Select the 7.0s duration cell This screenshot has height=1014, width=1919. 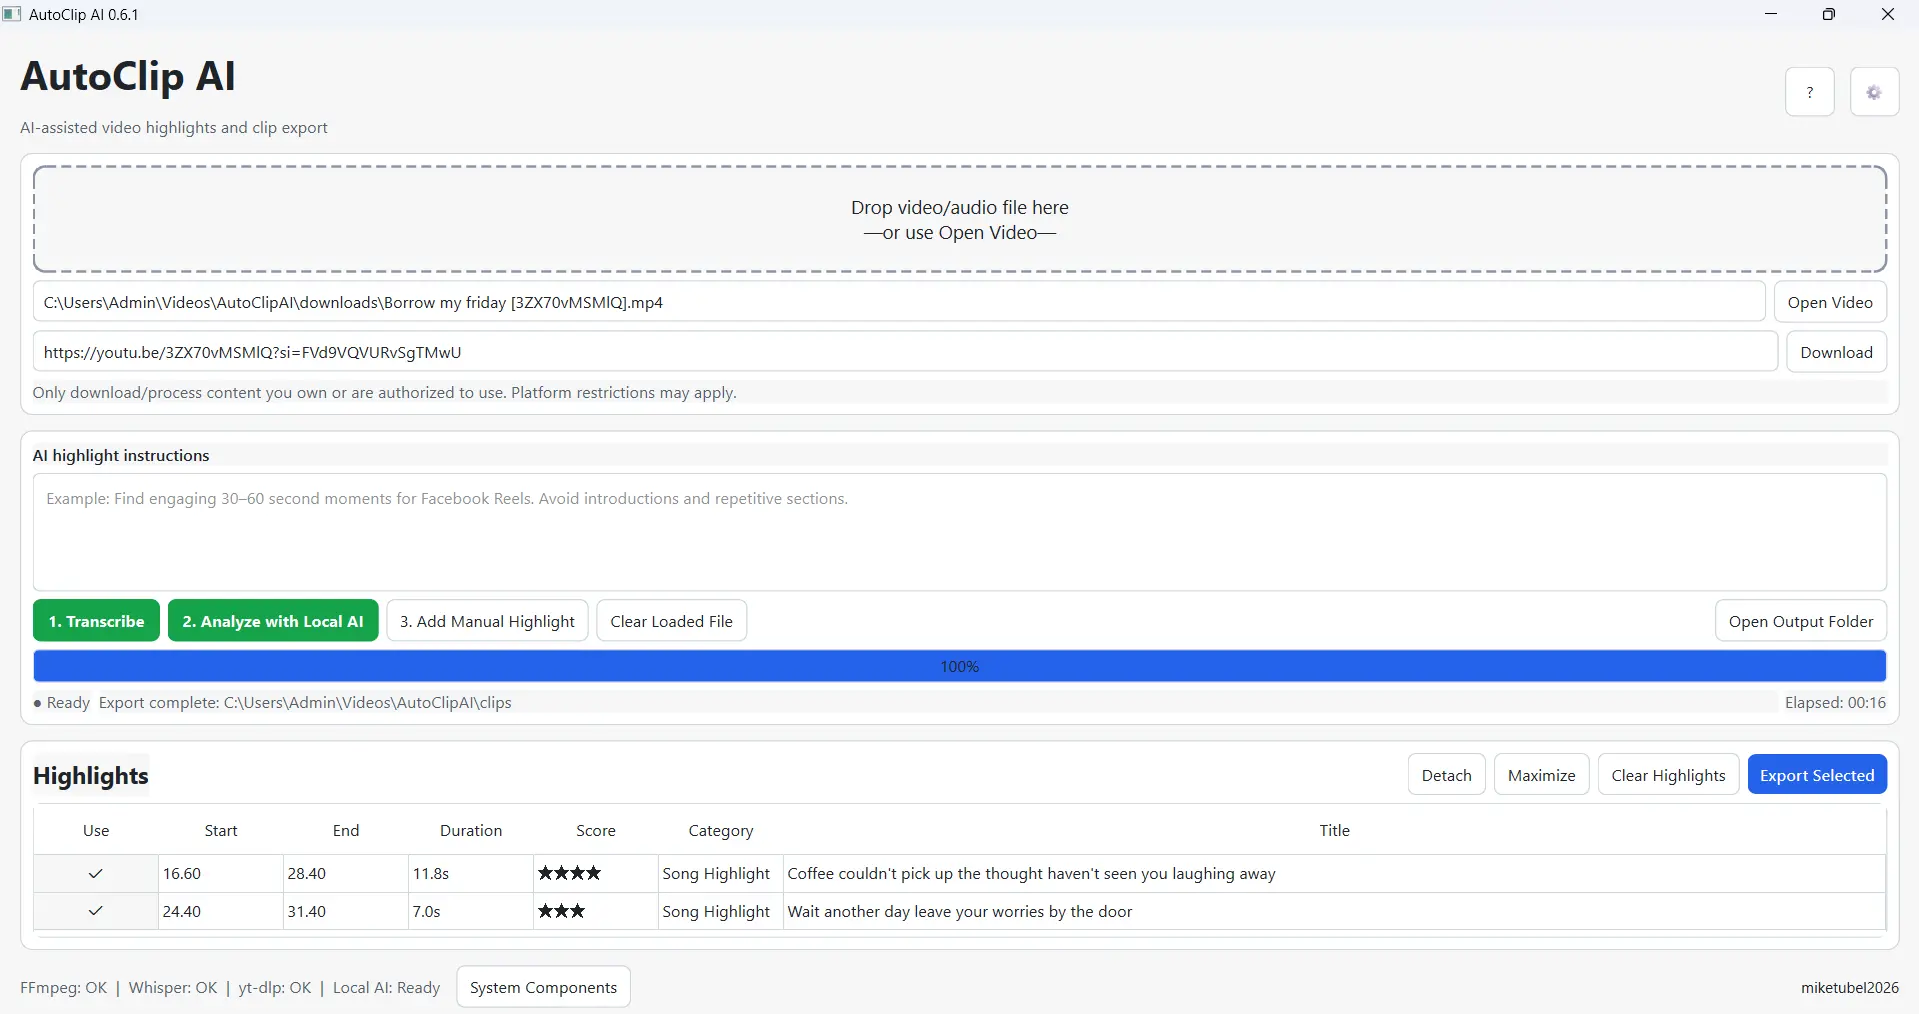point(471,912)
